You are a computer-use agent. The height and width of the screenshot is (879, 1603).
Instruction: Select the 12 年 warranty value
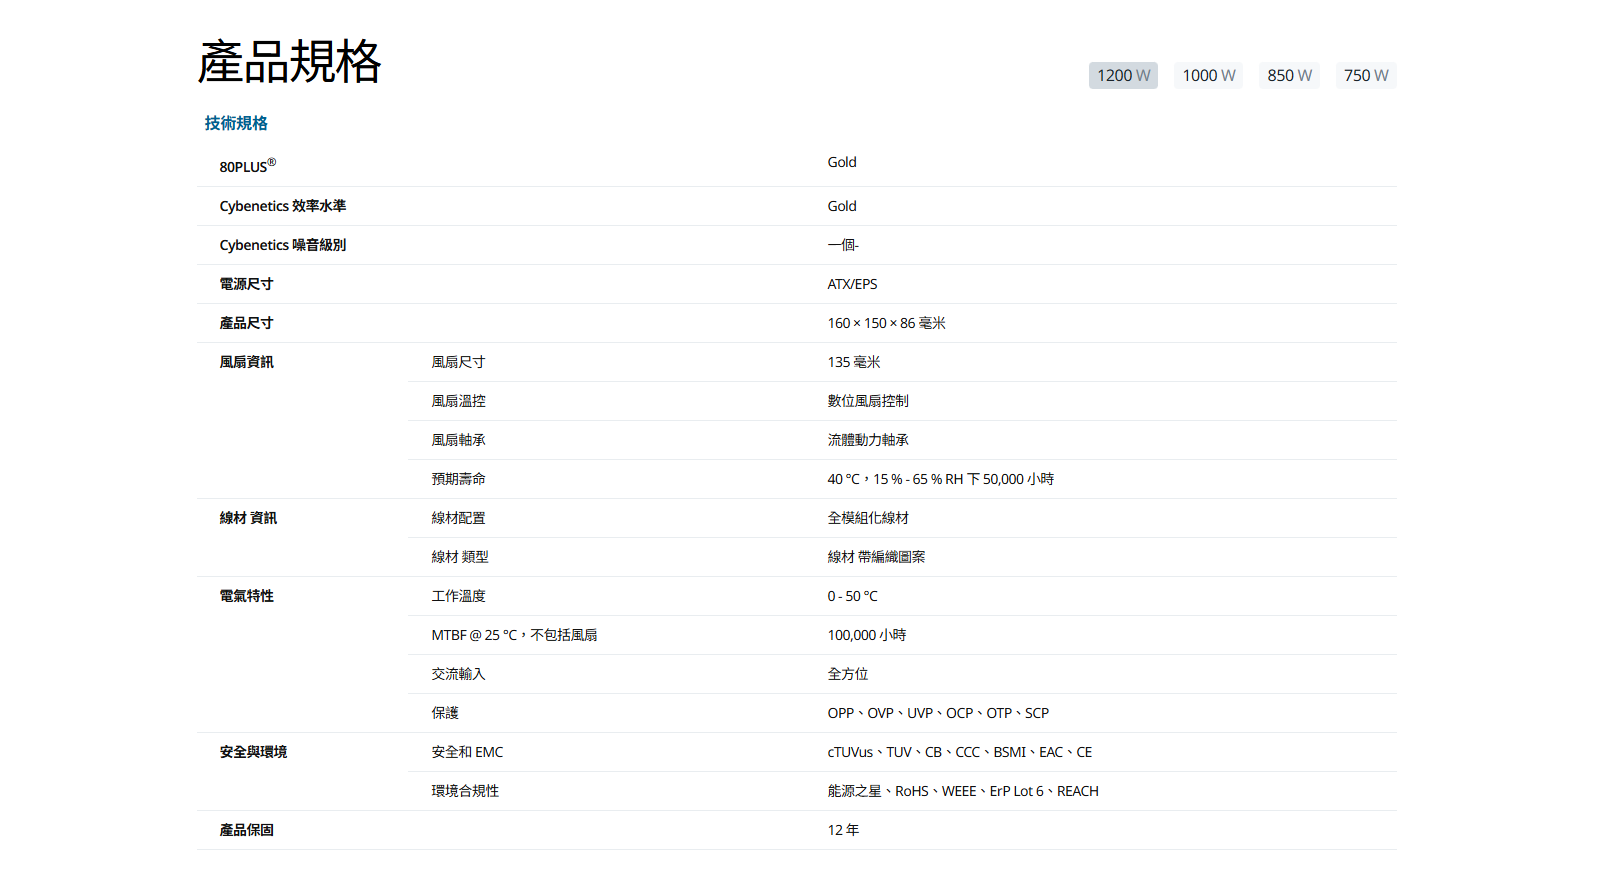click(x=843, y=830)
